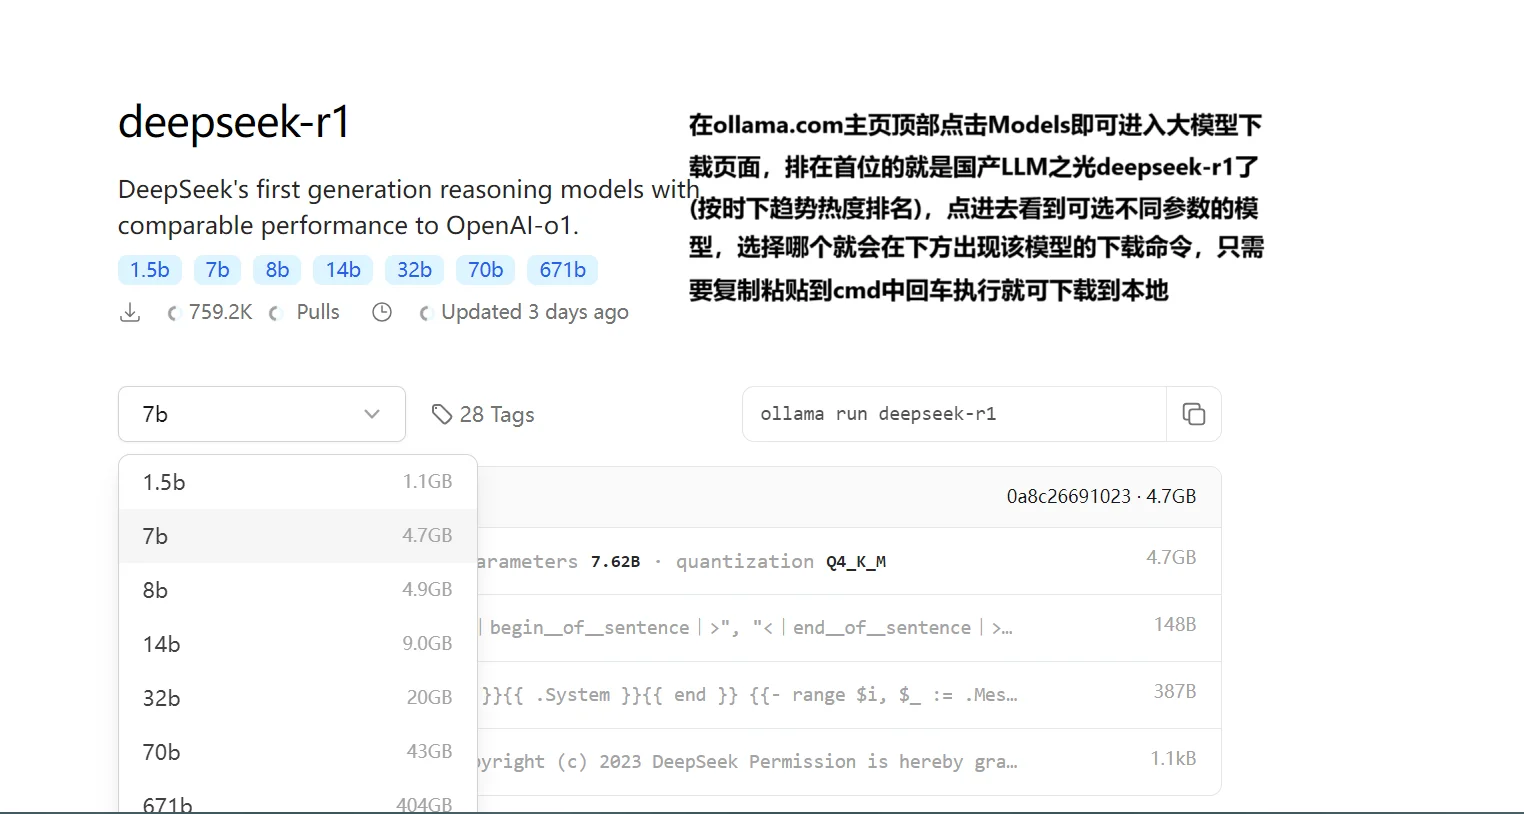This screenshot has height=814, width=1524.
Task: Click the download icon below the model description
Action: [x=130, y=312]
